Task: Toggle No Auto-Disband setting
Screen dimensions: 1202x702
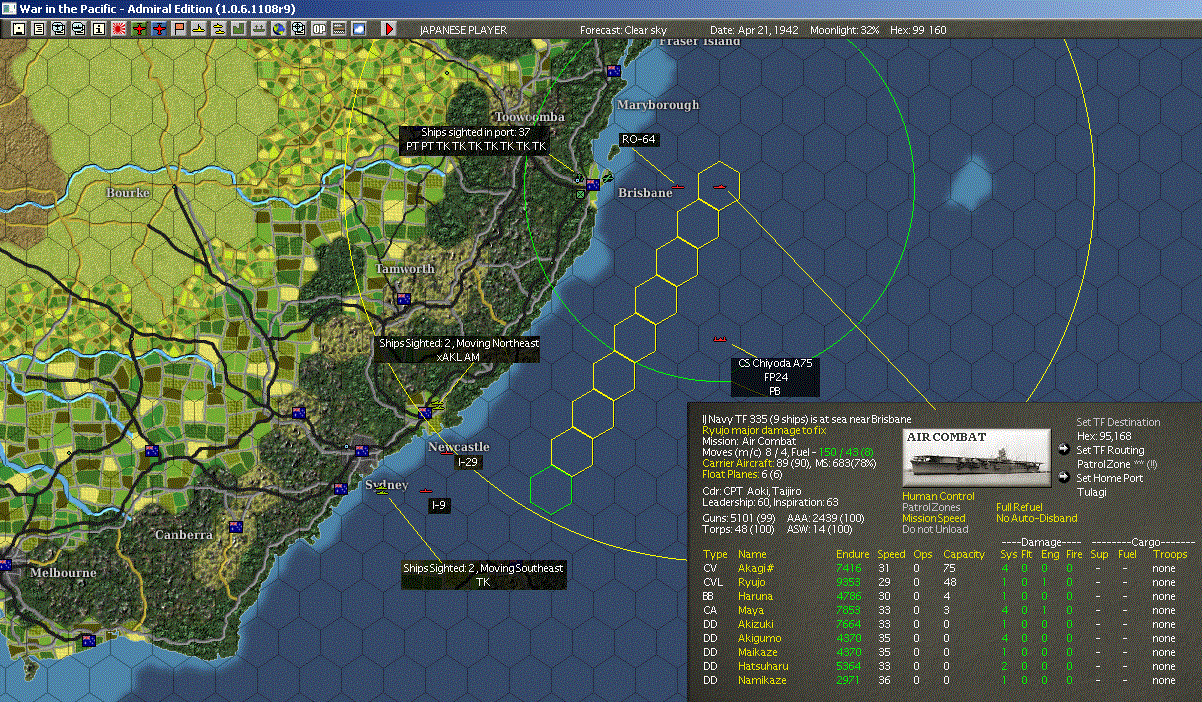Action: 1037,518
